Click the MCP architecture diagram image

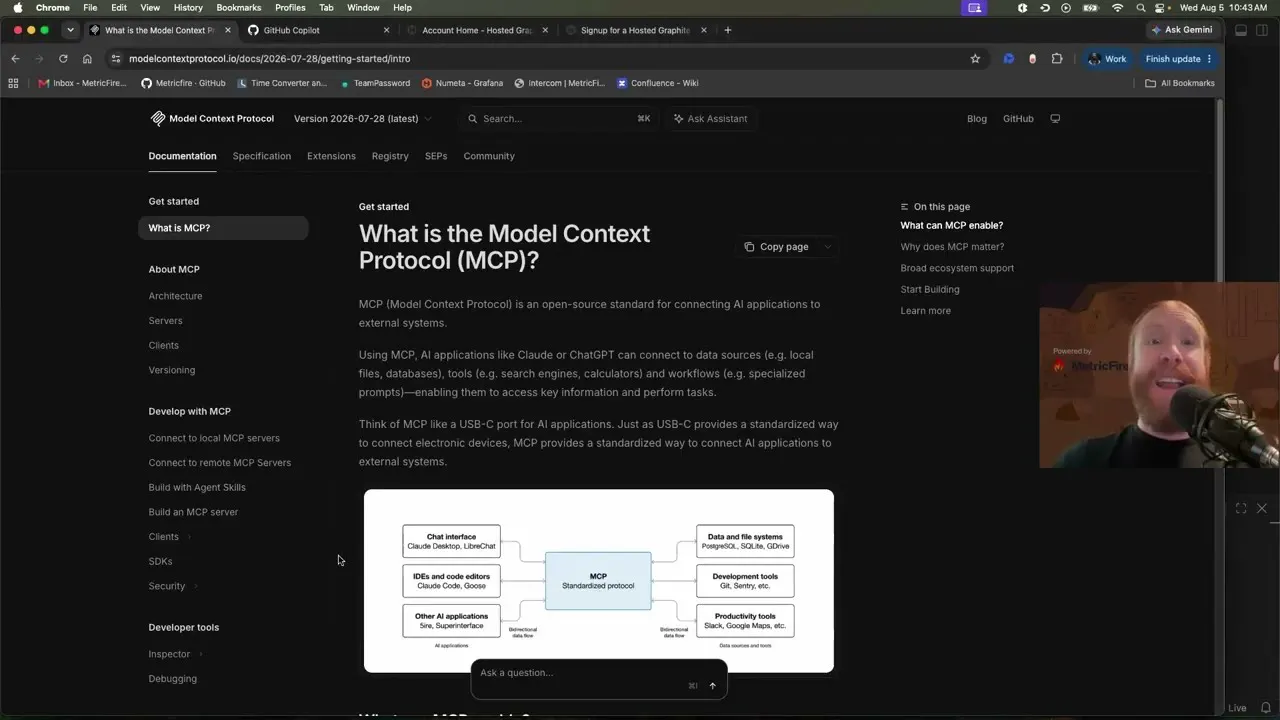[x=599, y=581]
